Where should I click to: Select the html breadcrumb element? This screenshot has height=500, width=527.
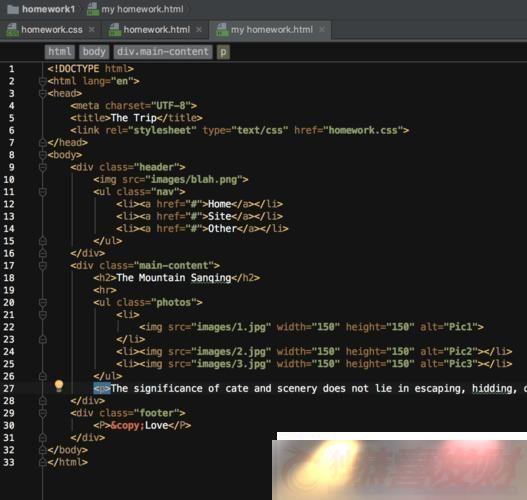coord(59,52)
